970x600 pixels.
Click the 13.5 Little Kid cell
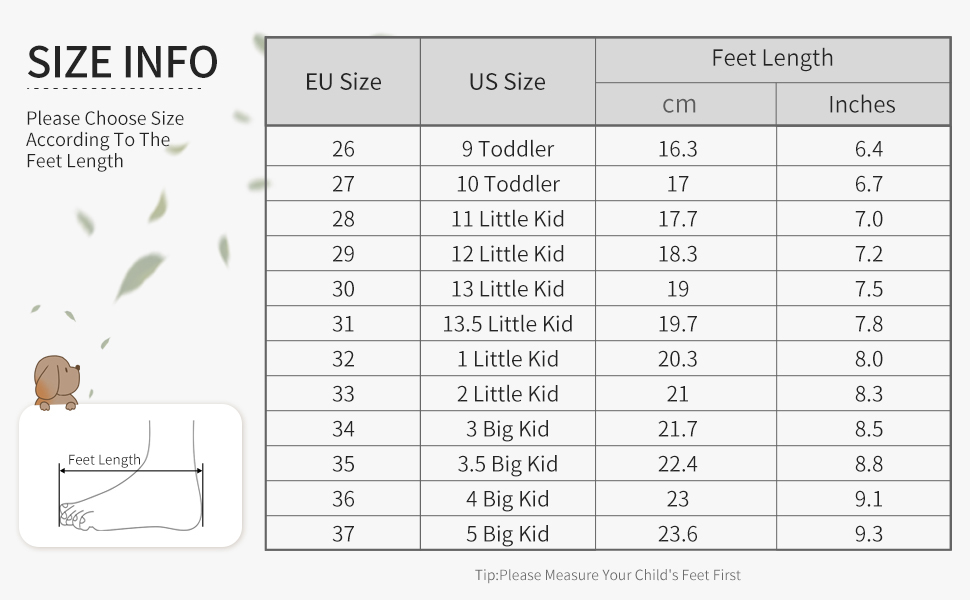click(507, 324)
